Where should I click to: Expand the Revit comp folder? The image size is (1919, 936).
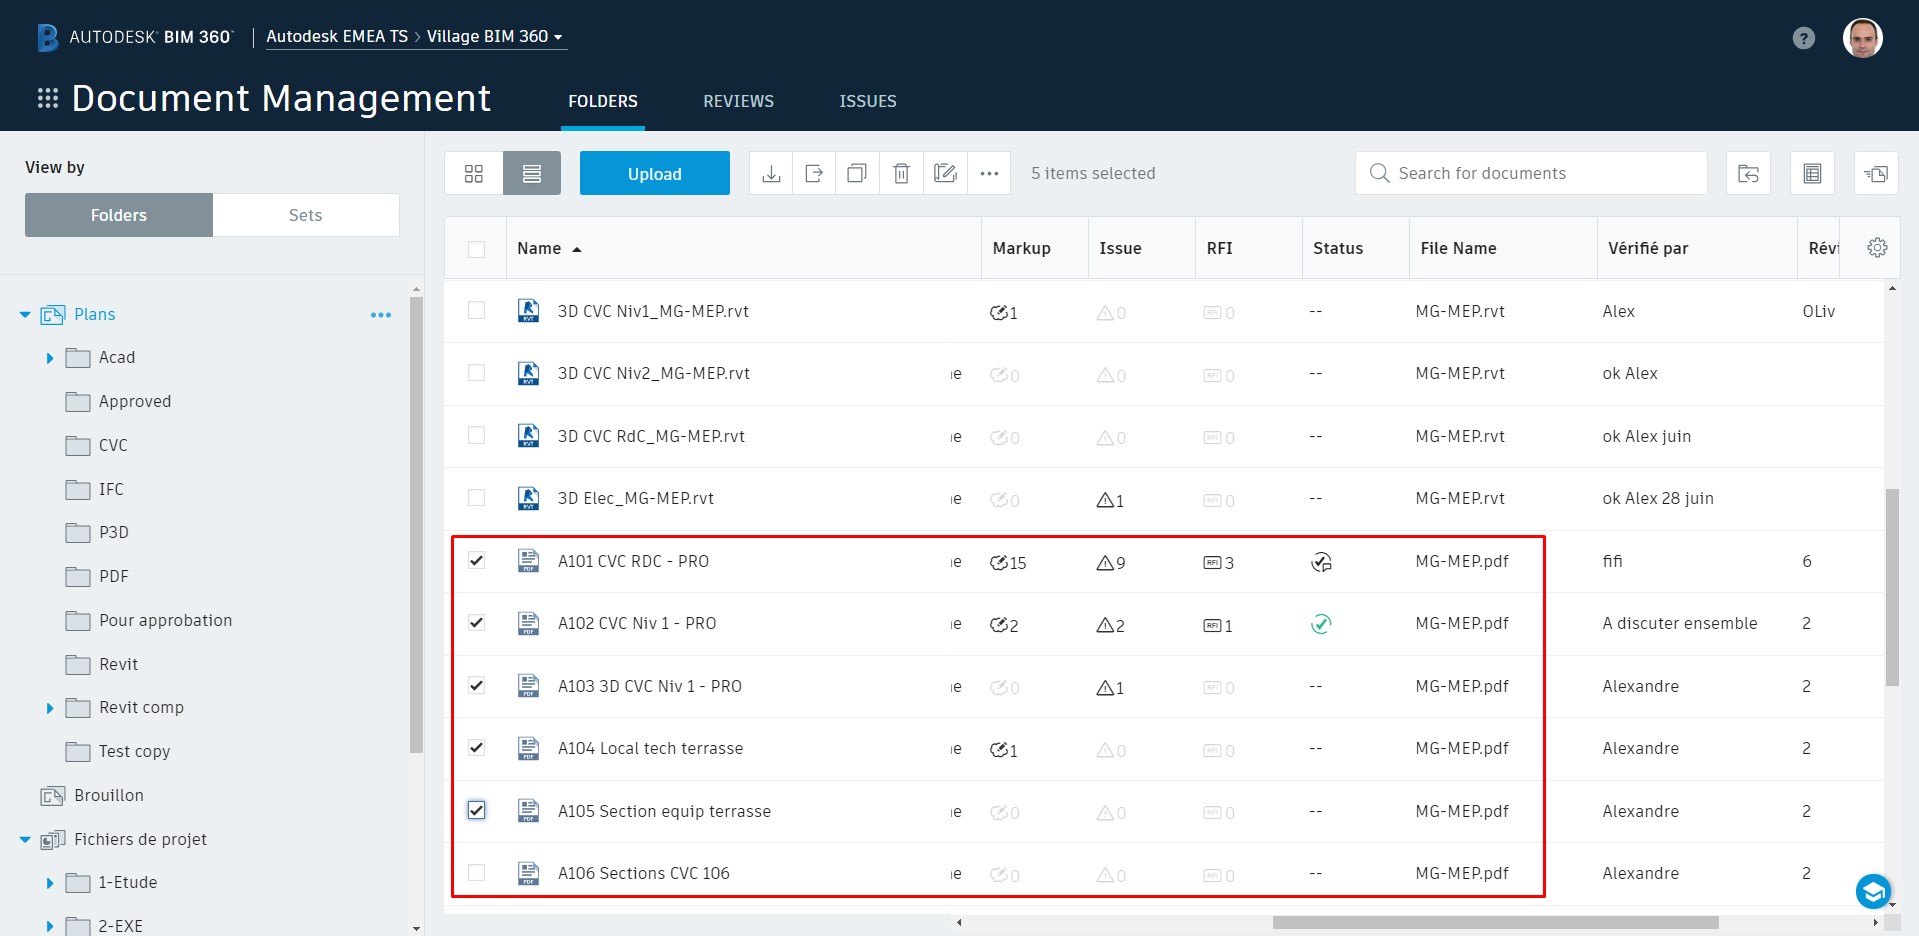(x=51, y=707)
